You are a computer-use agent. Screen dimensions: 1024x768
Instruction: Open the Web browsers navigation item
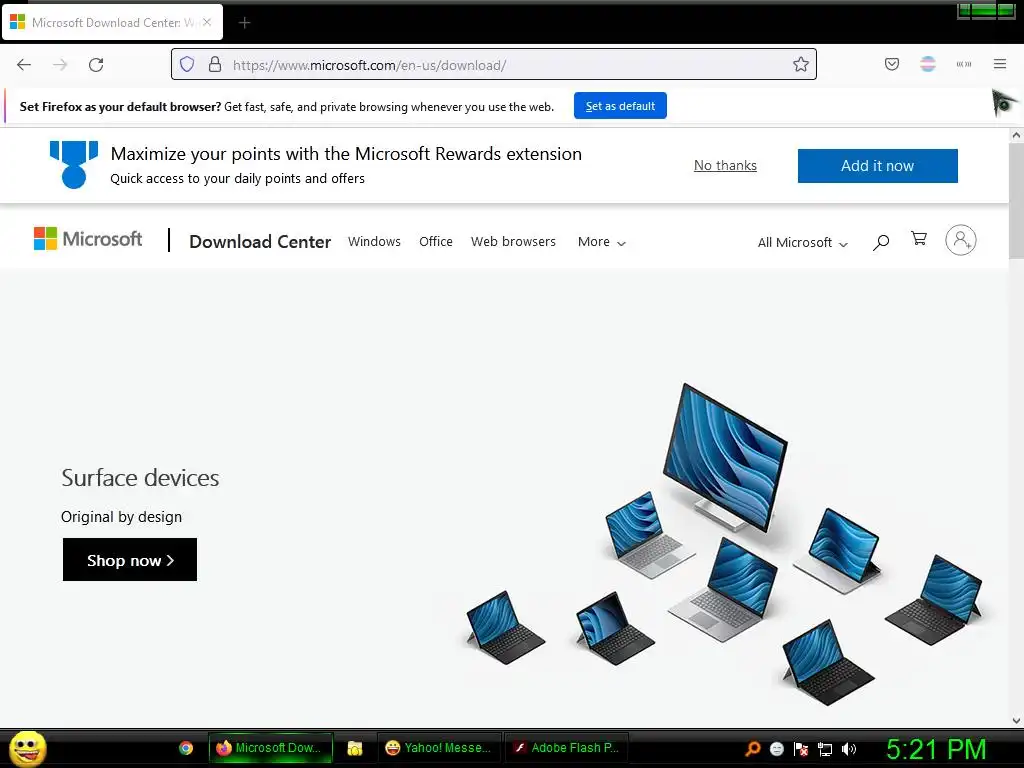(513, 242)
